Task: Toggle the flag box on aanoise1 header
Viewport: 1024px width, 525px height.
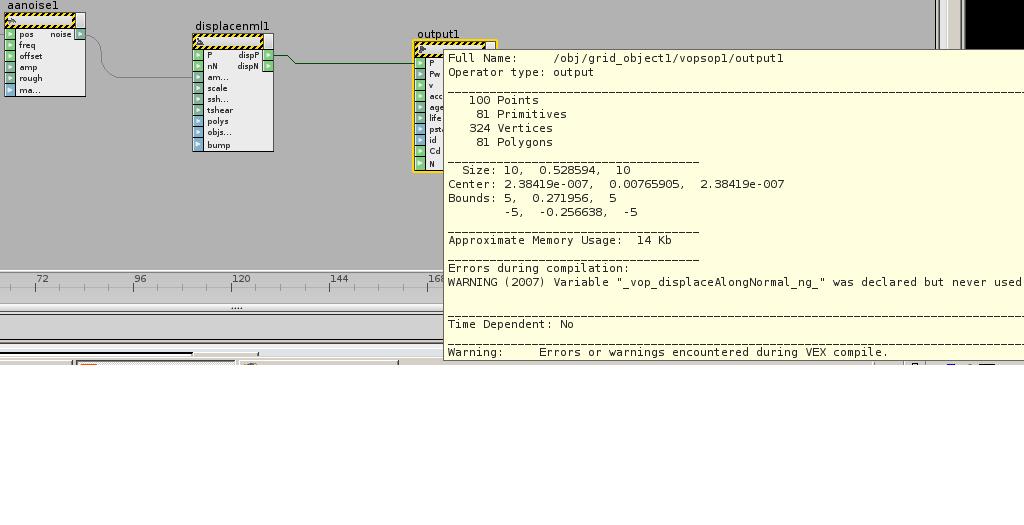Action: [x=80, y=20]
